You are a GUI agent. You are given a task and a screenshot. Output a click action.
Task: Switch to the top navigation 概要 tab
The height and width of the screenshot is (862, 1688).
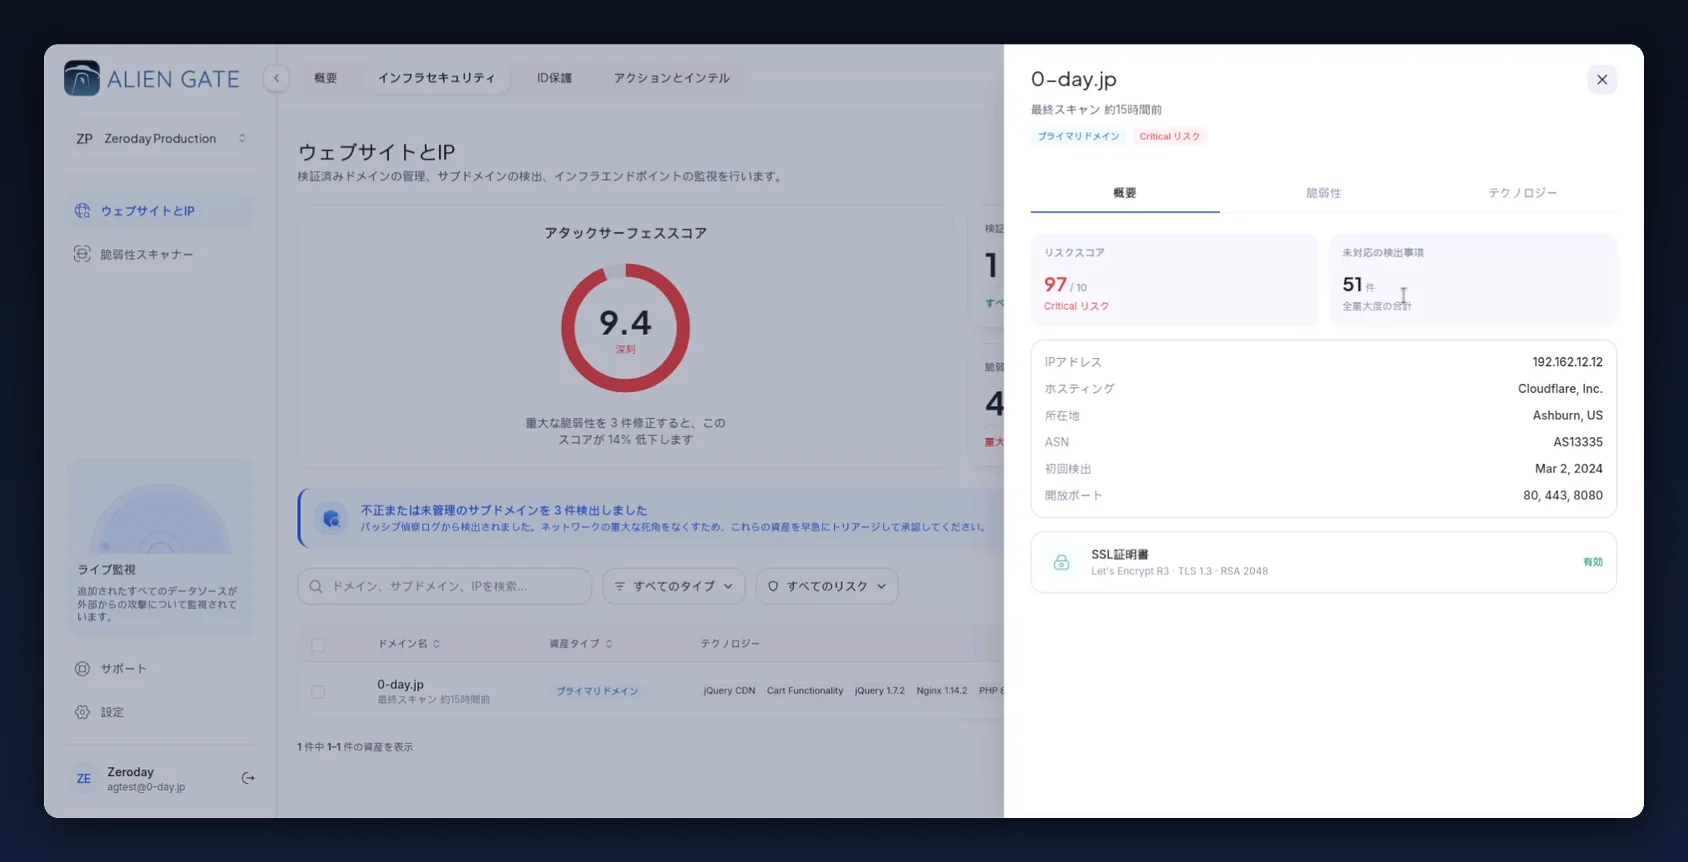(326, 78)
